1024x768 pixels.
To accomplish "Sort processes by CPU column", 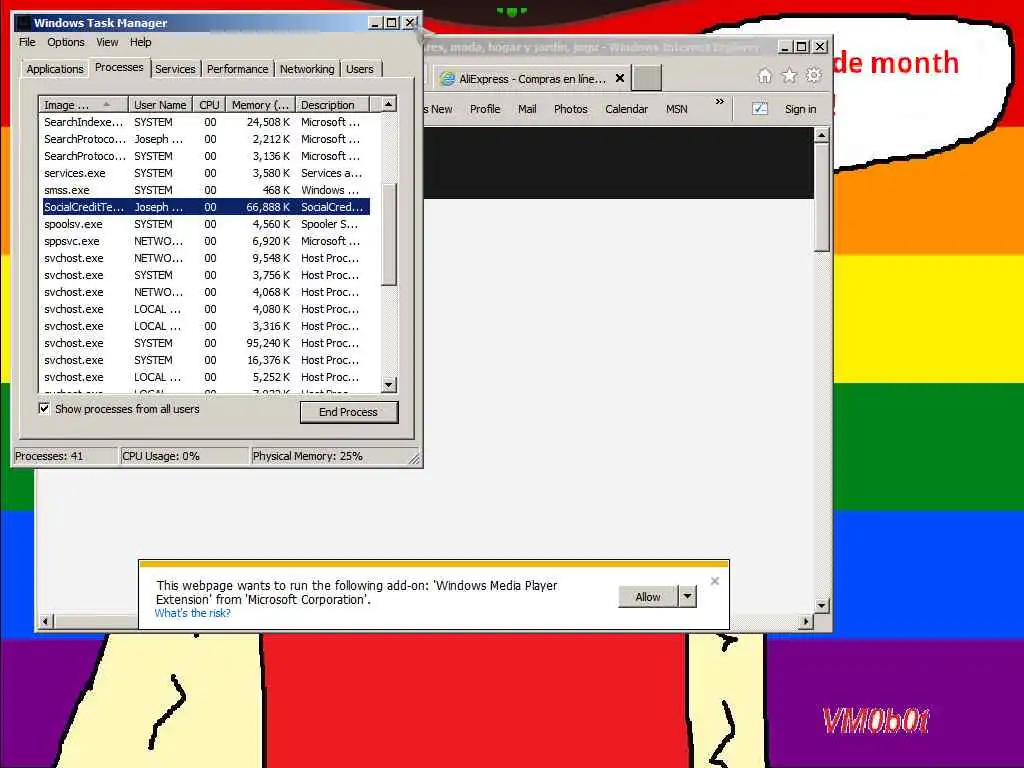I will (x=210, y=104).
